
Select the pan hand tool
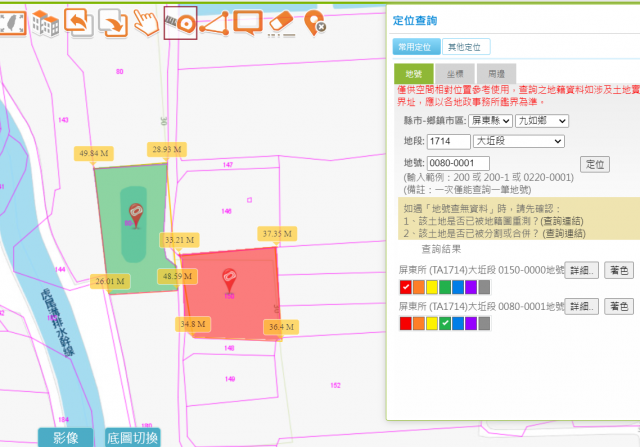147,22
